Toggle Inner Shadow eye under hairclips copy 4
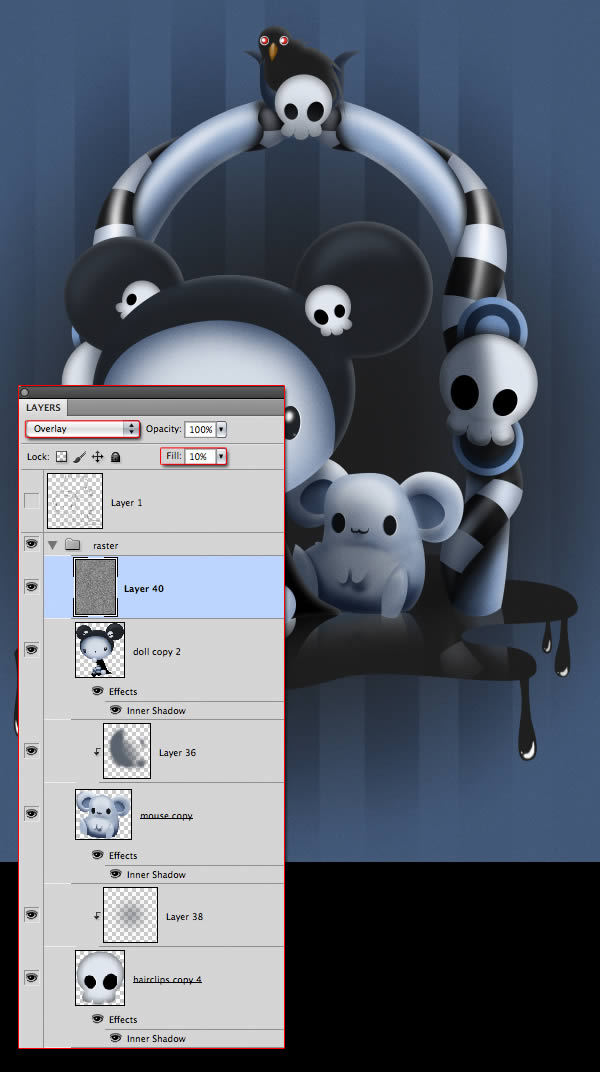 [115, 1038]
